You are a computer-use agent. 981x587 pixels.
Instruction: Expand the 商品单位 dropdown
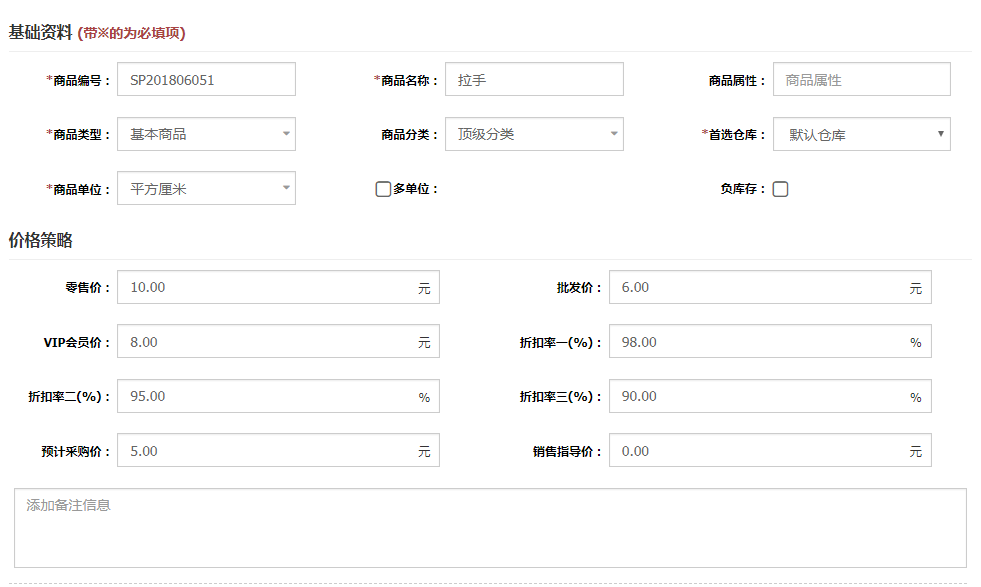(x=206, y=188)
